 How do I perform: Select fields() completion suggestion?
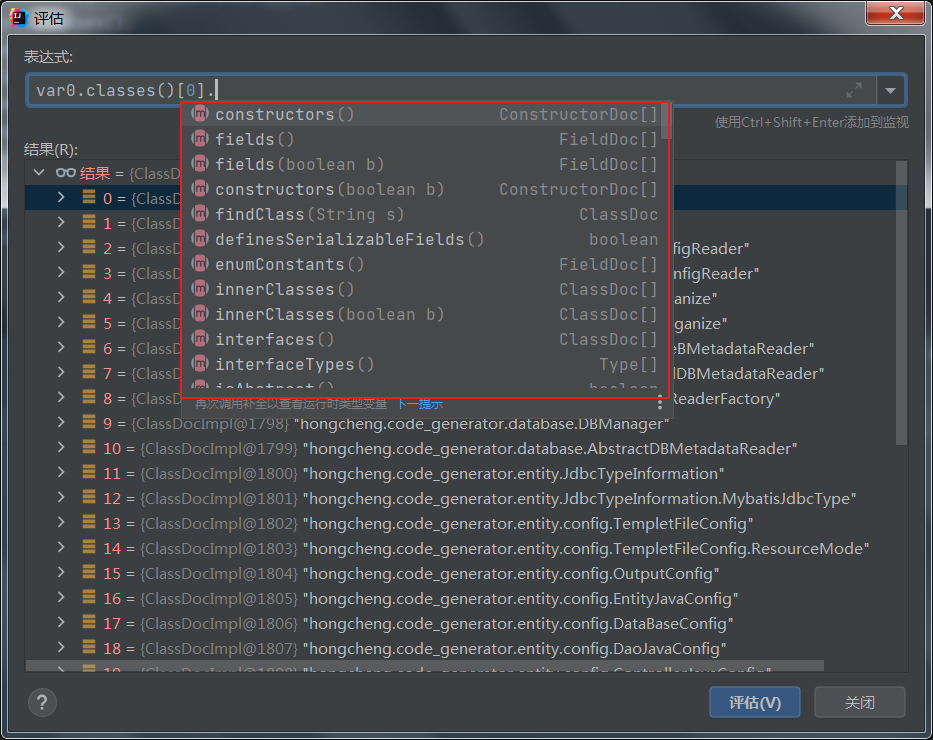pyautogui.click(x=425, y=139)
